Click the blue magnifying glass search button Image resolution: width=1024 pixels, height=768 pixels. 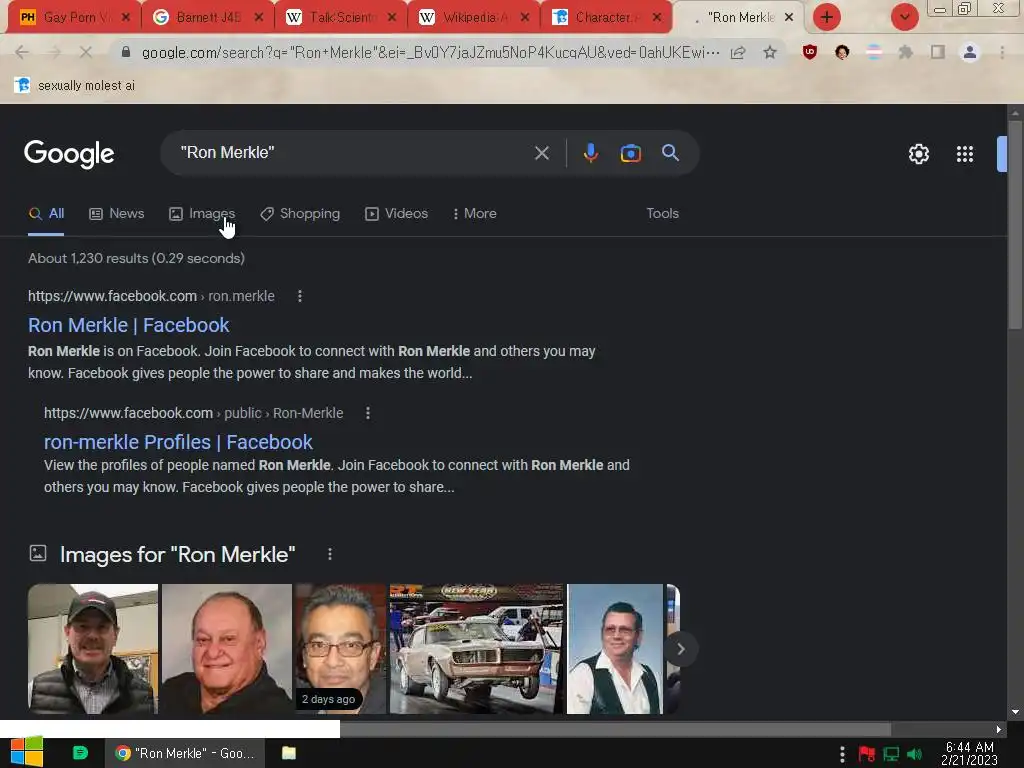pos(670,153)
